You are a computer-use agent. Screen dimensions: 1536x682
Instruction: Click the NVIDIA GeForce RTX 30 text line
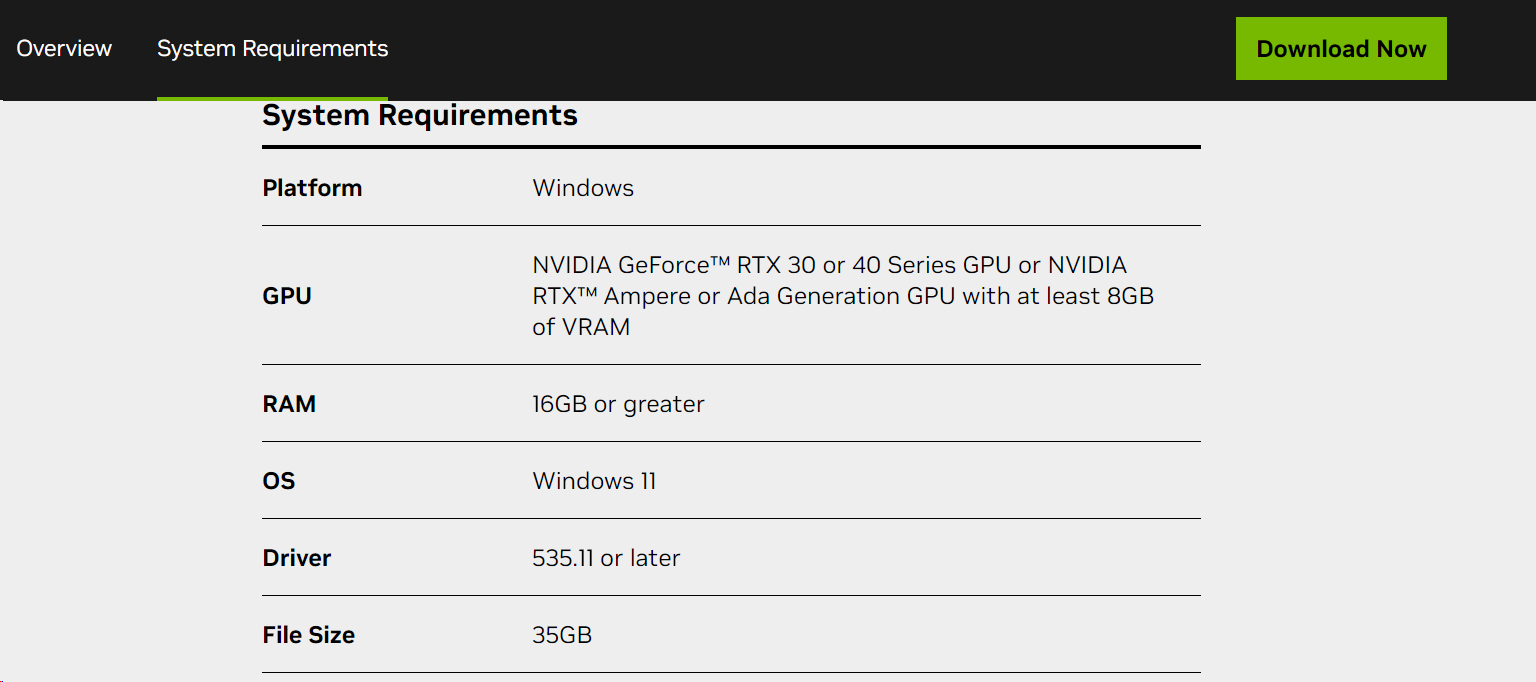(x=829, y=265)
